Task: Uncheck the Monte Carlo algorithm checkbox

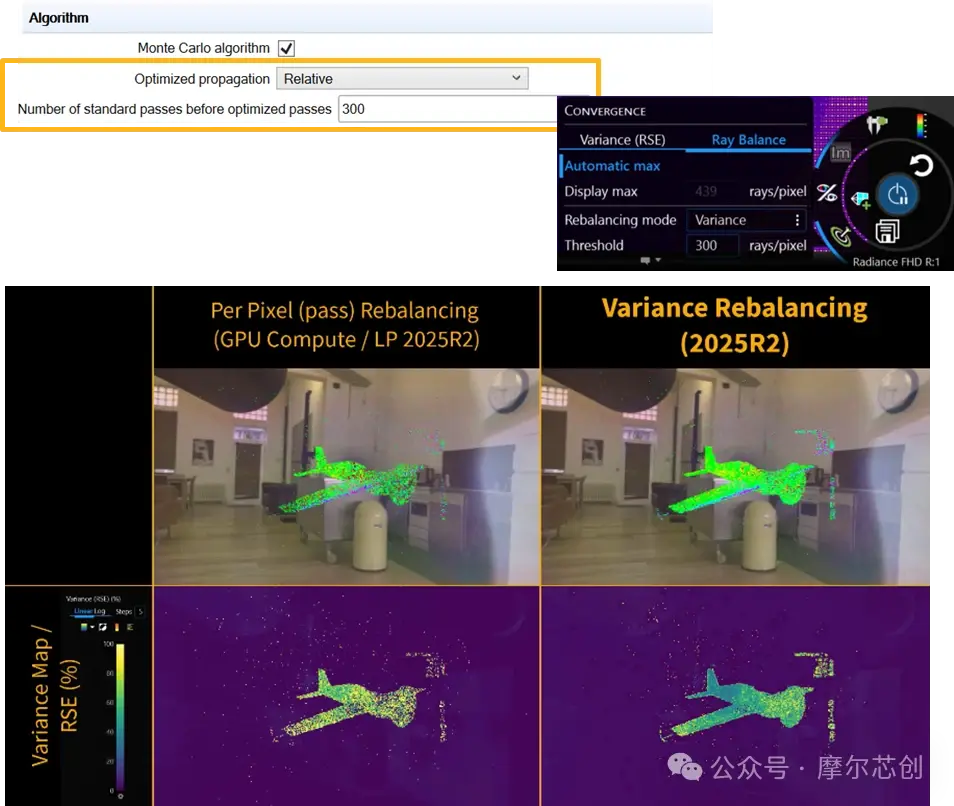Action: [286, 48]
